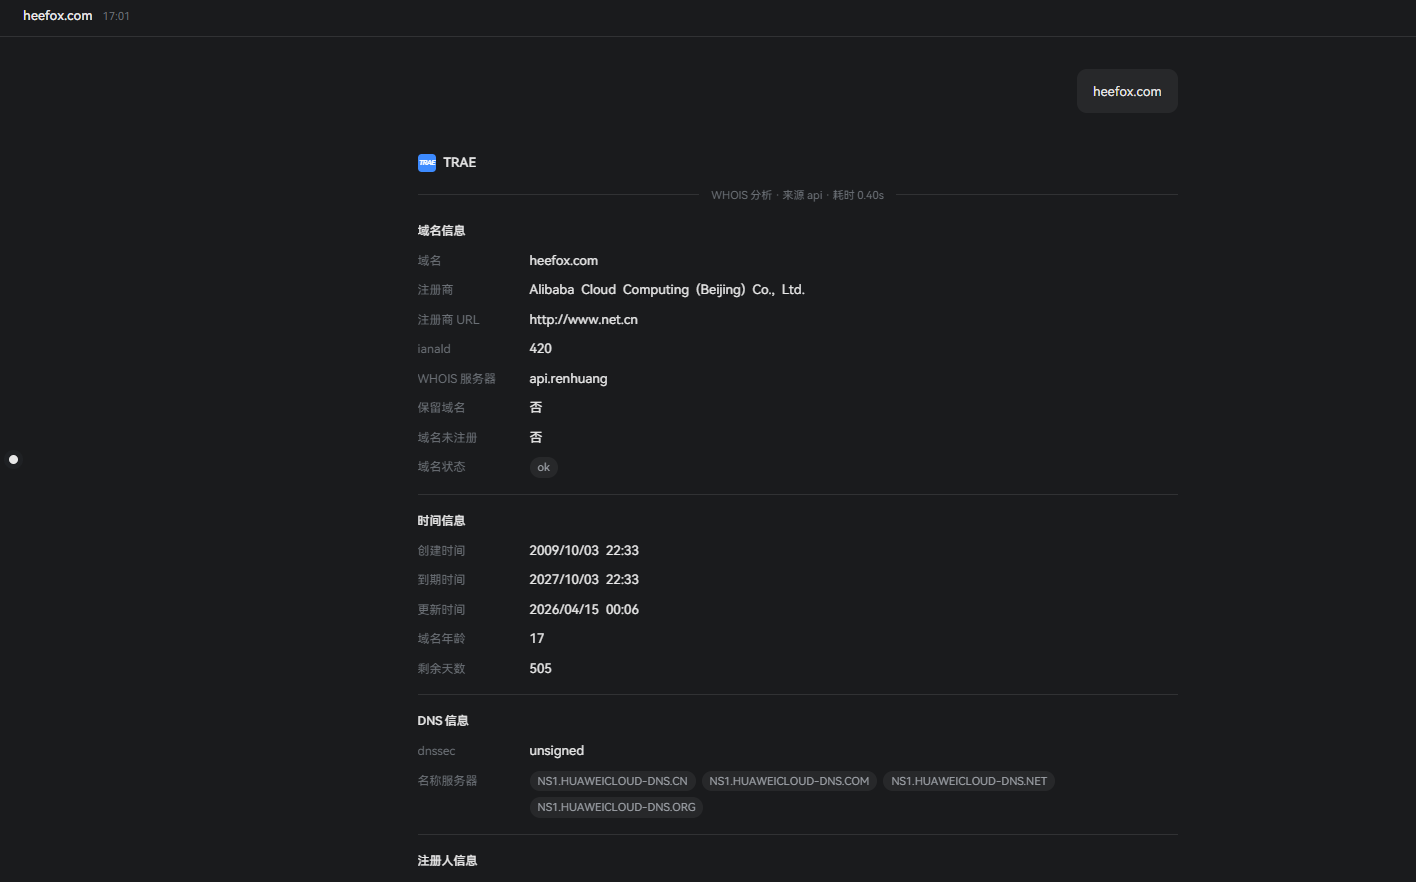The width and height of the screenshot is (1416, 882).
Task: Click the blue TRAE logo icon
Action: (427, 163)
